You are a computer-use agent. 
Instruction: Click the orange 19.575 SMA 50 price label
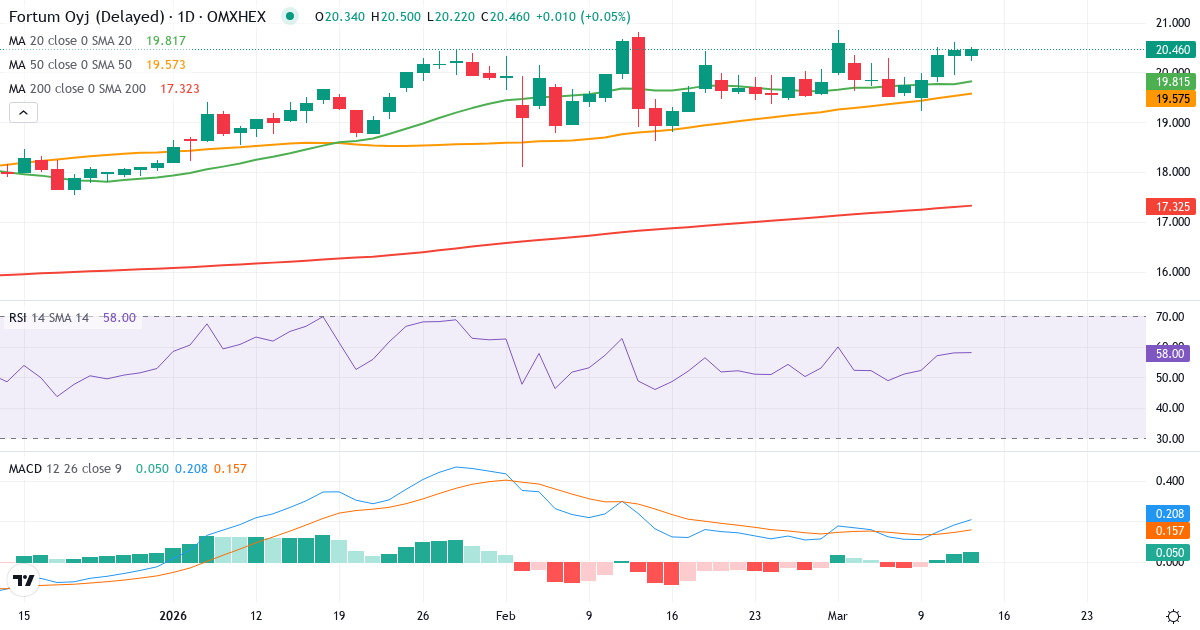tap(1170, 99)
